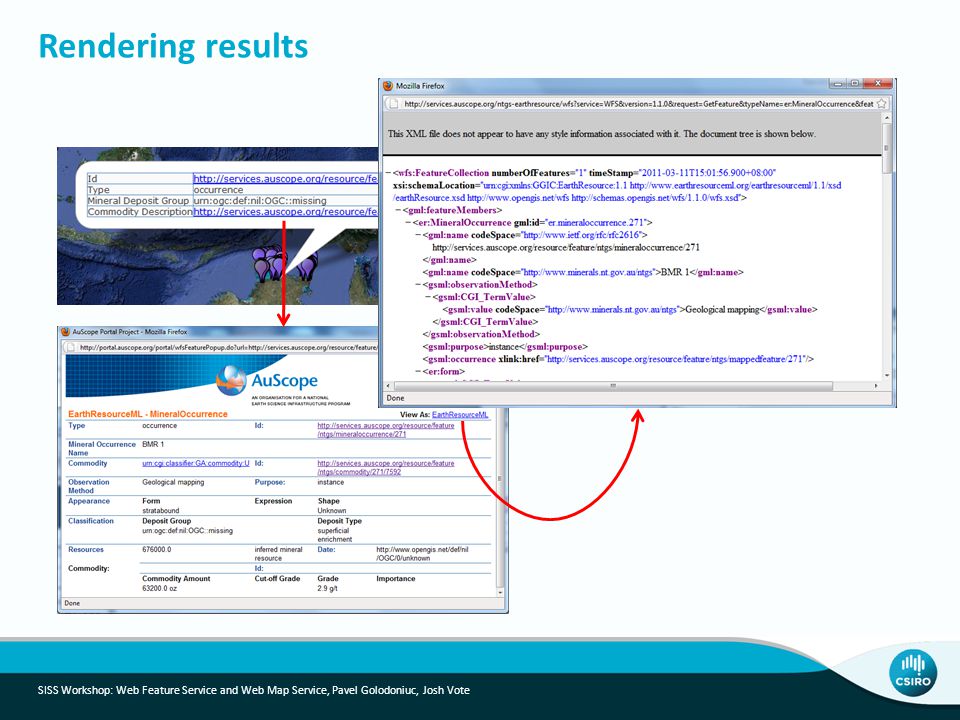960x720 pixels.
Task: Click the AuScope globe logo
Action: (231, 380)
